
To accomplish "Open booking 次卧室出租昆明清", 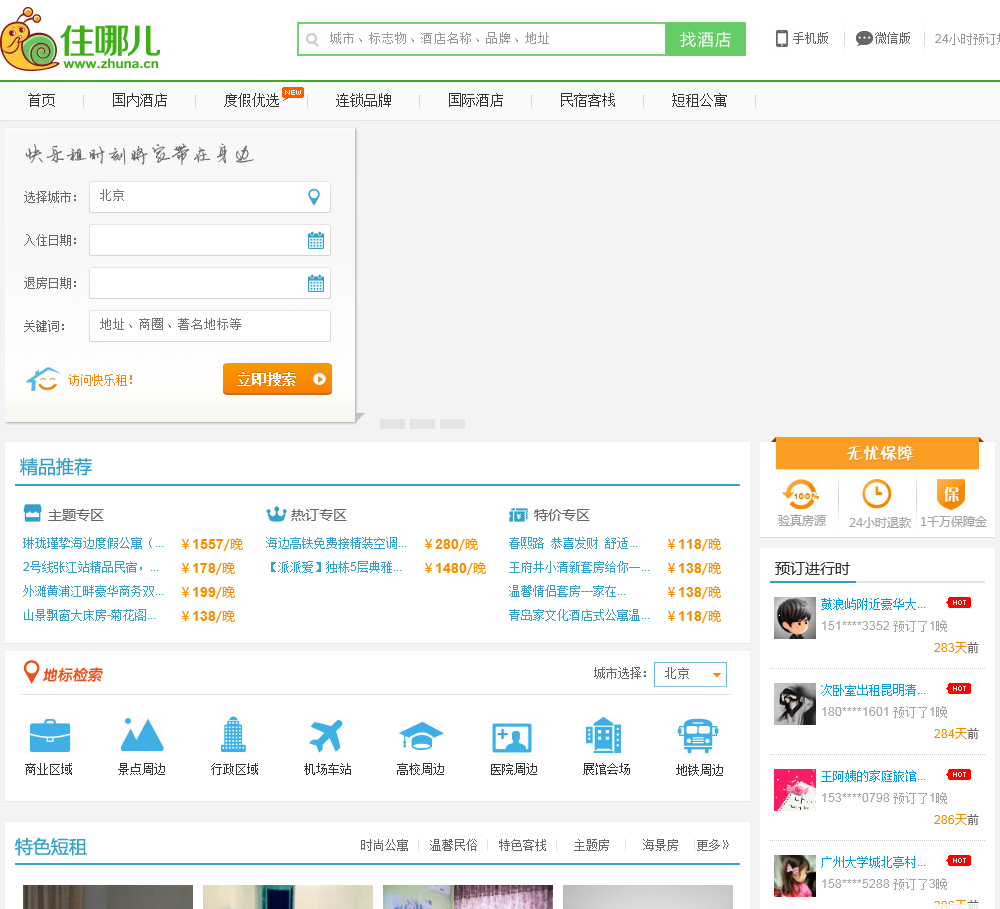I will click(872, 690).
